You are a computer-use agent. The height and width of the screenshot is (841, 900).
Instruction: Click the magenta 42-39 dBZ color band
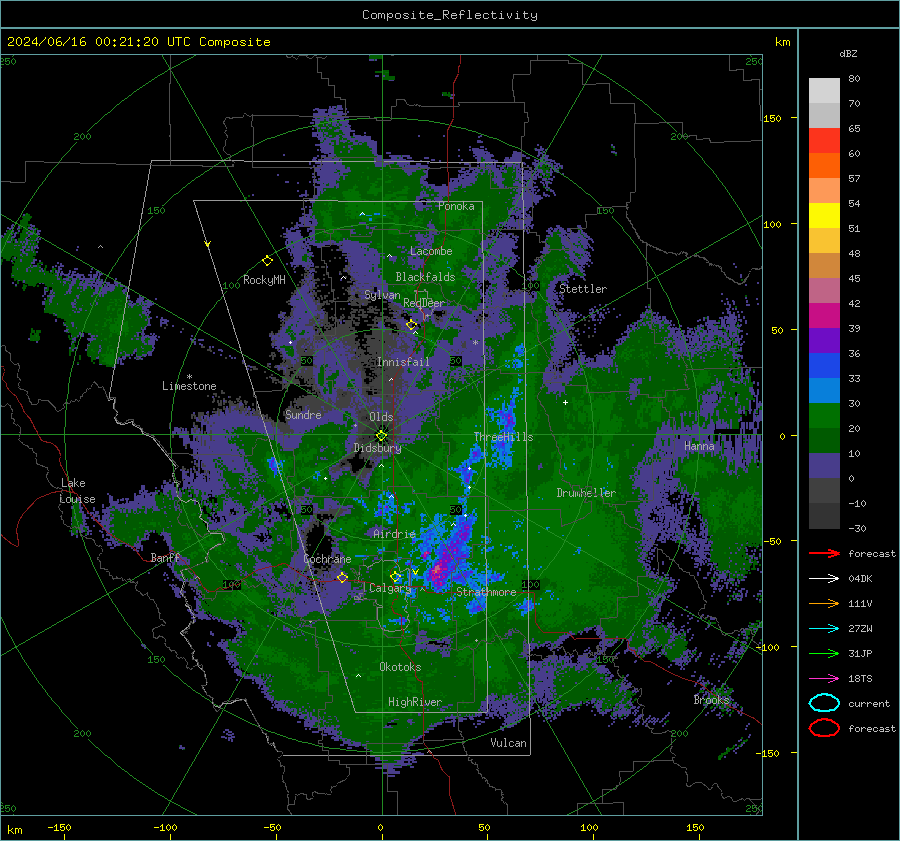(824, 316)
